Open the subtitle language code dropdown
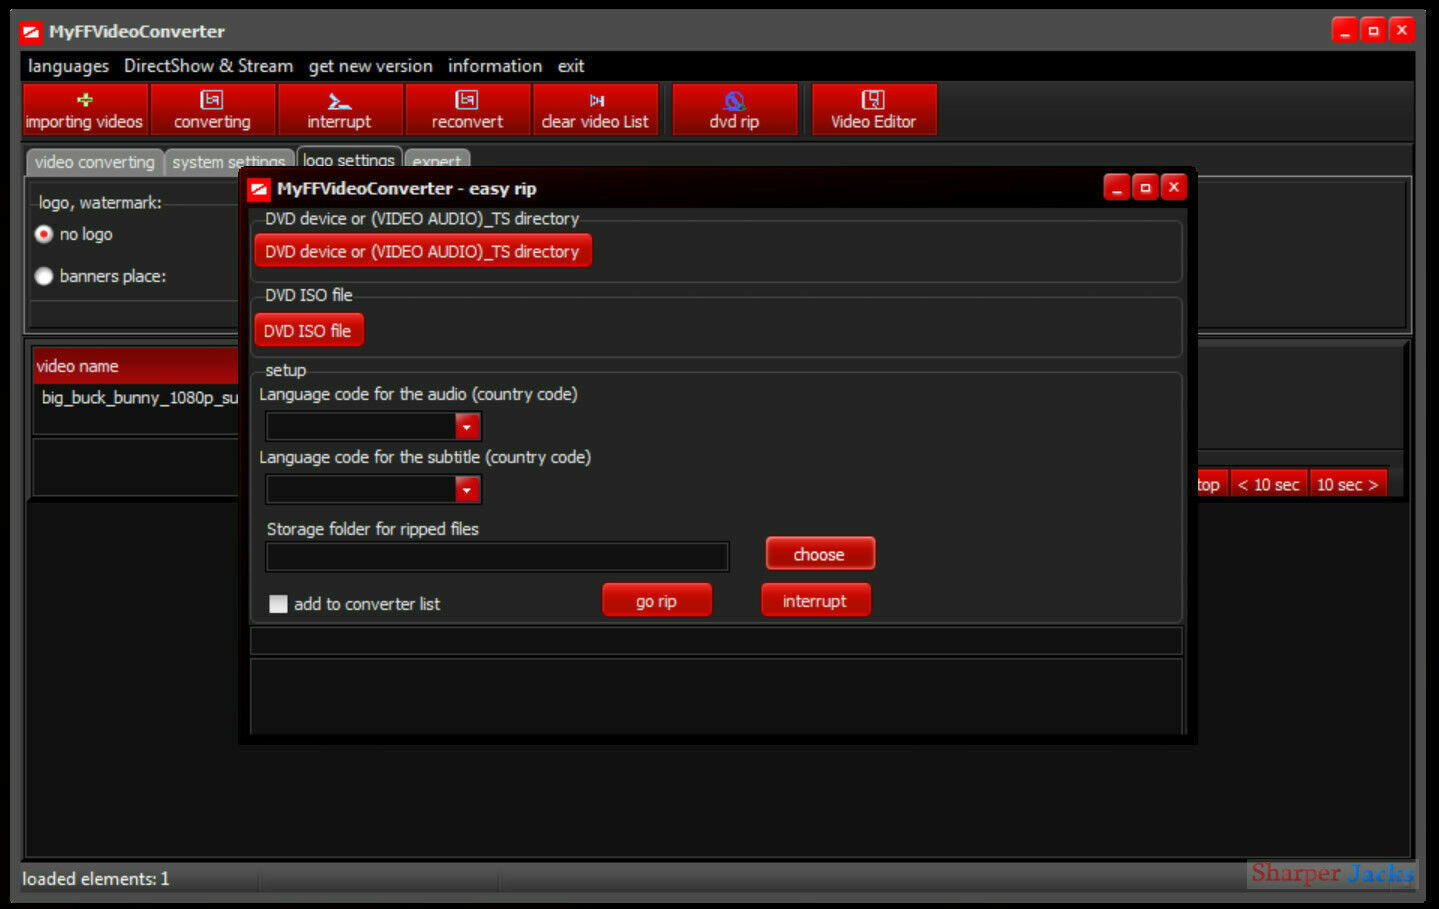This screenshot has width=1439, height=909. pos(467,490)
